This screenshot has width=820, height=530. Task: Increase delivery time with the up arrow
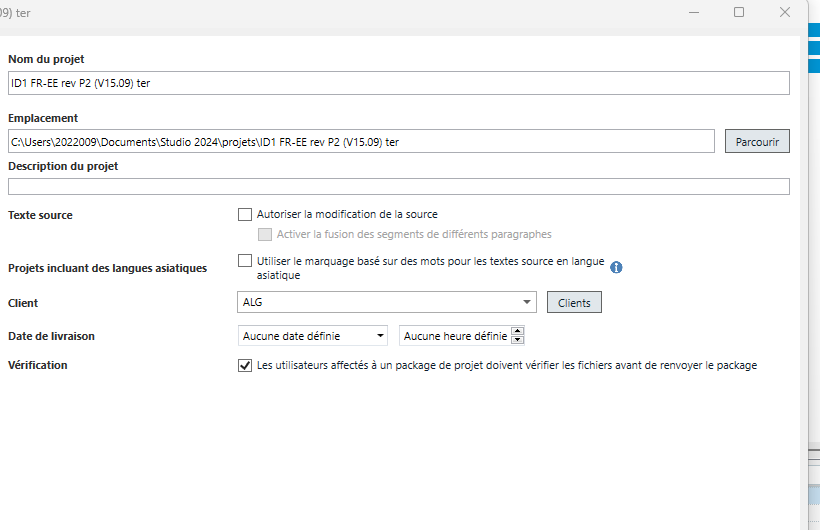pyautogui.click(x=518, y=331)
